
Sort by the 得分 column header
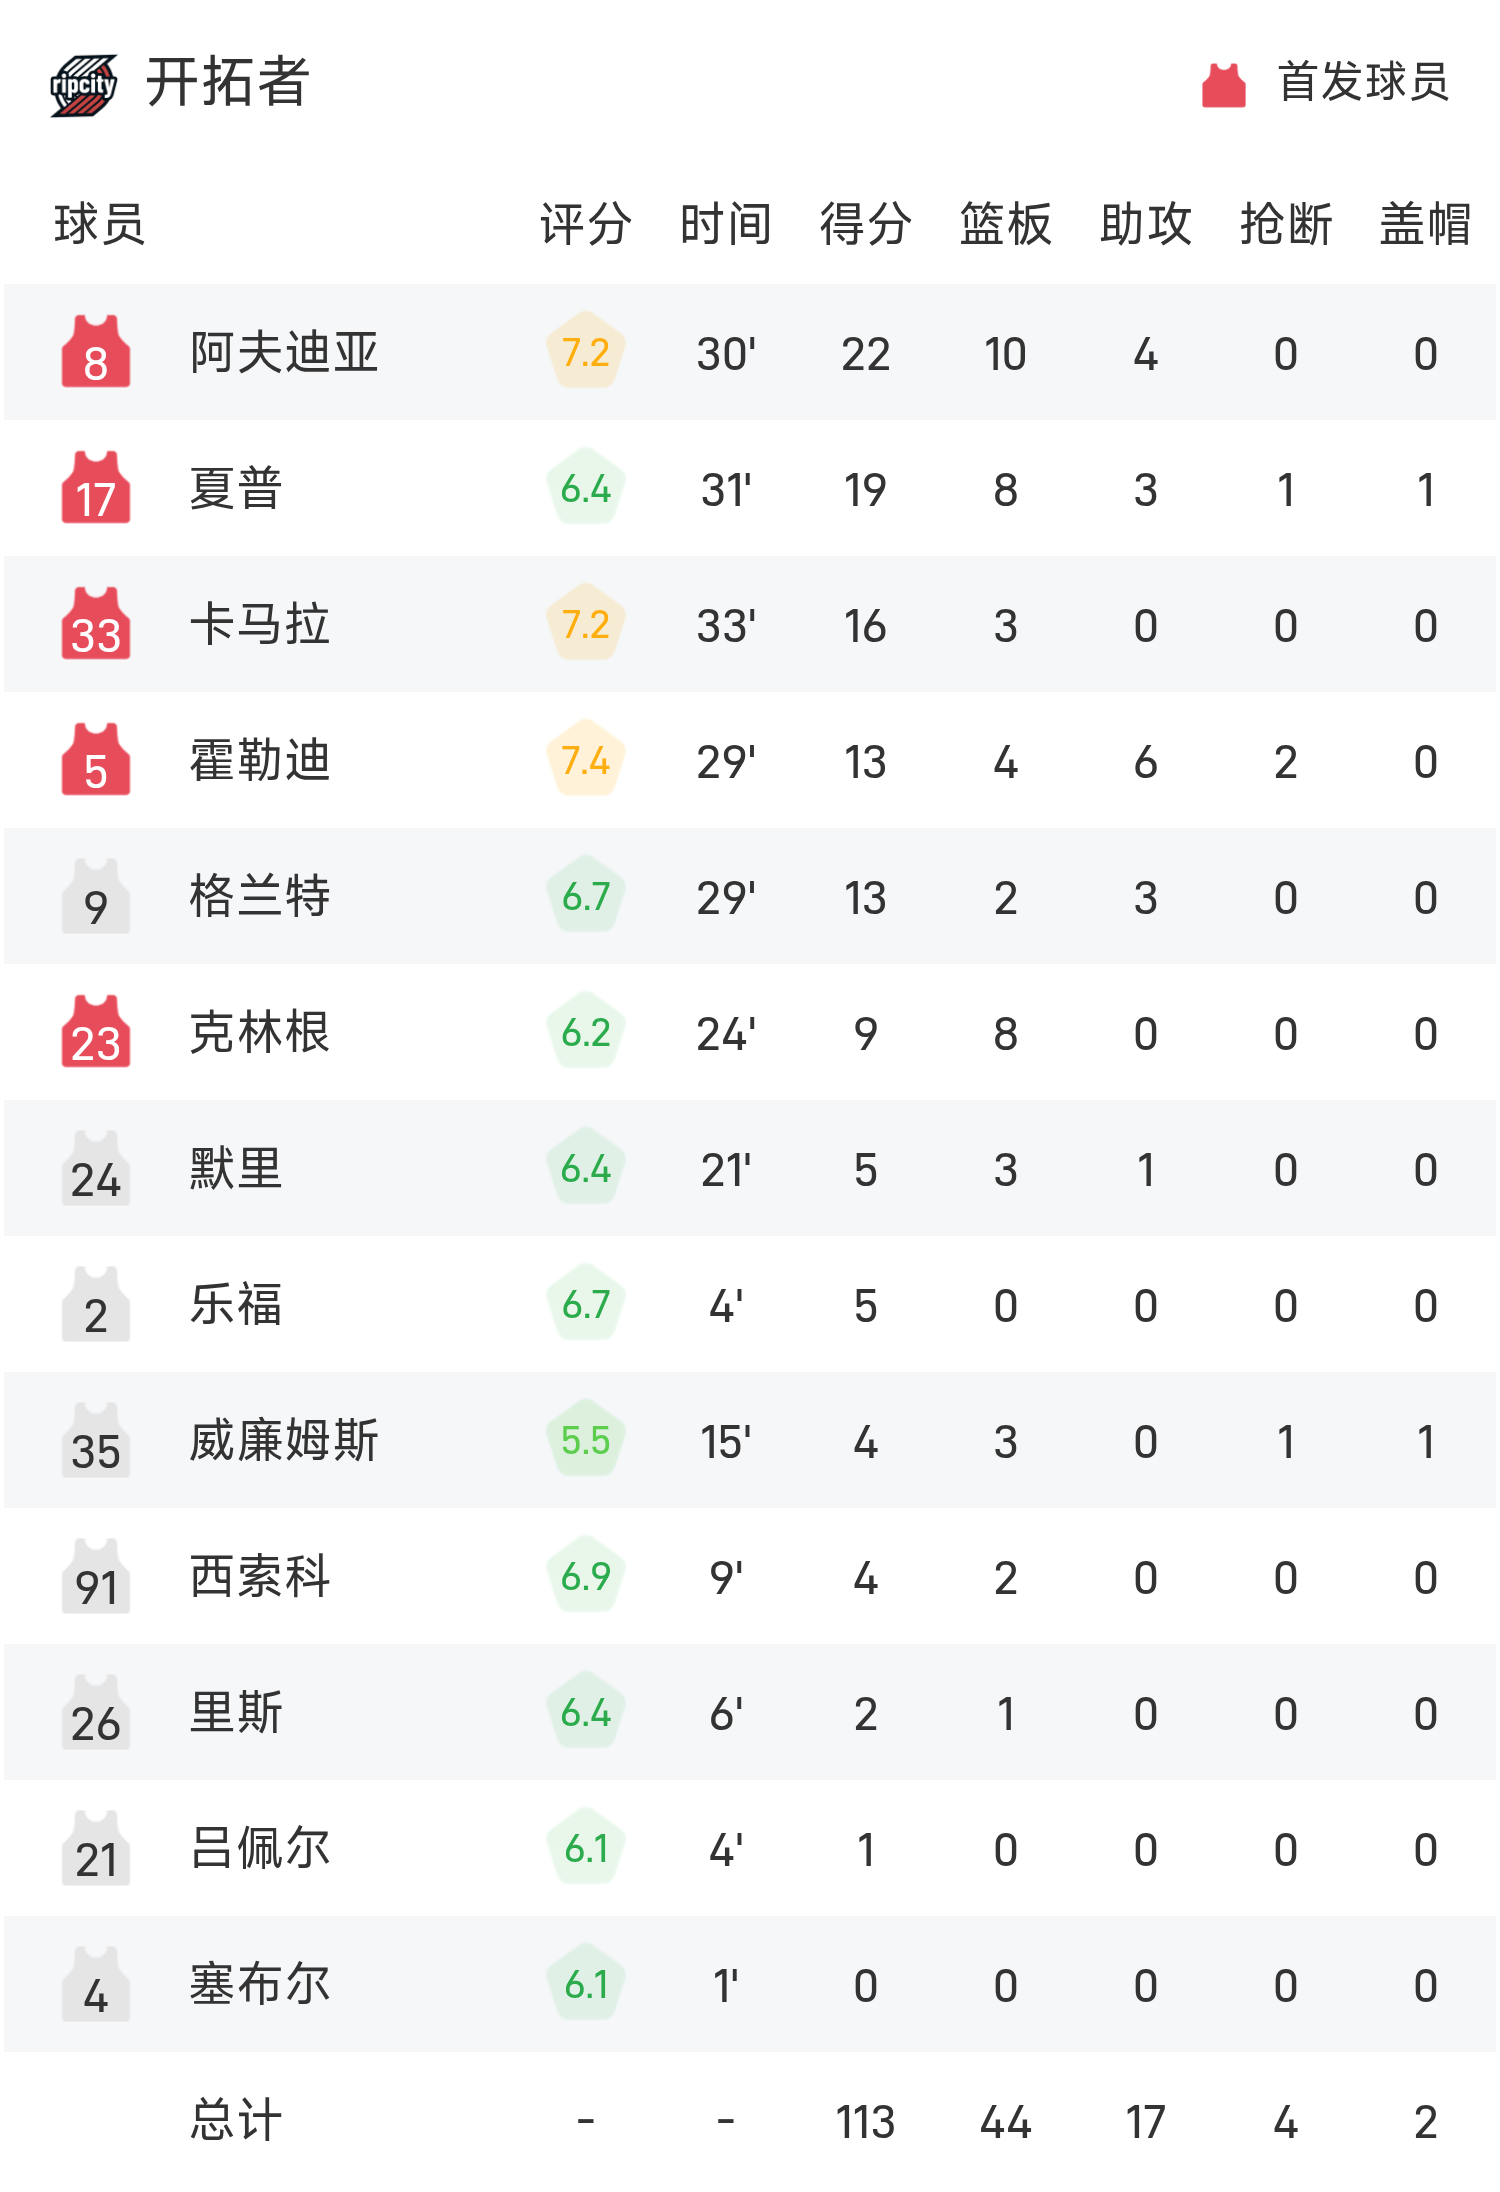[x=865, y=224]
